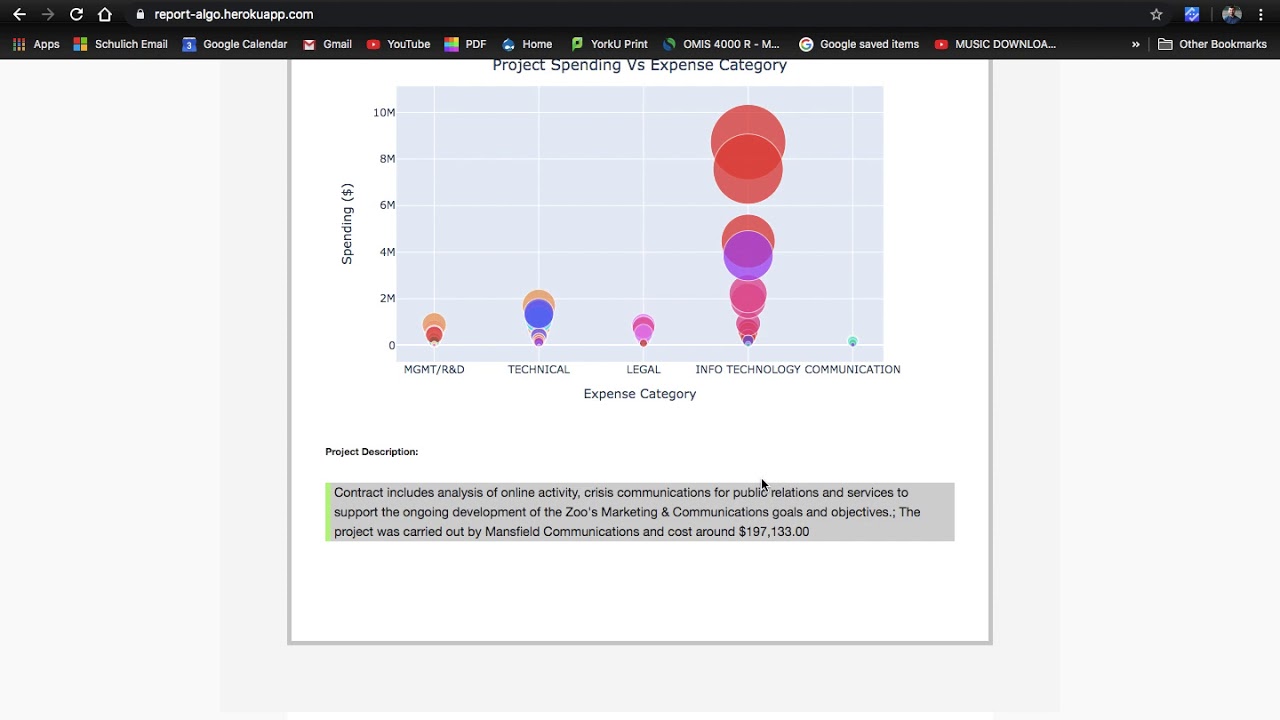The height and width of the screenshot is (720, 1280).
Task: Open the MUSIC DOWNLOA... bookmark
Action: (x=995, y=44)
